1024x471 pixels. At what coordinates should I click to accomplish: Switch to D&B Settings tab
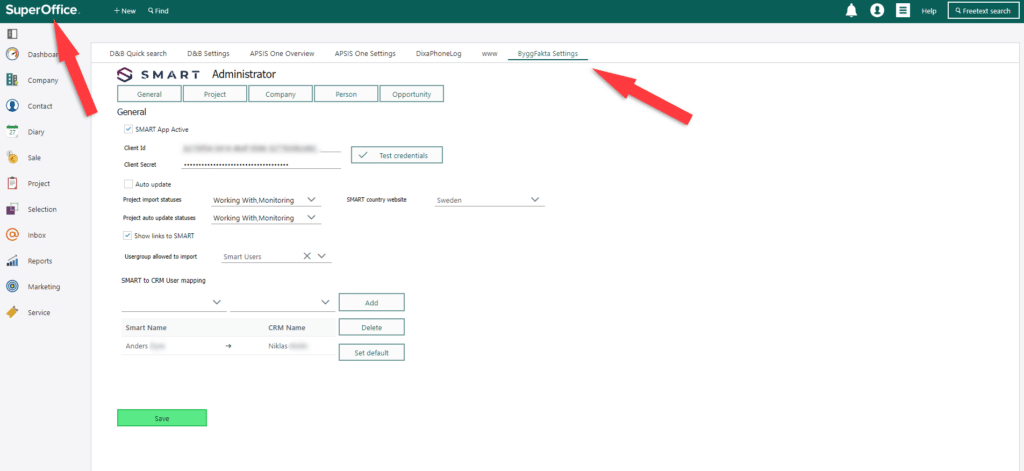click(x=208, y=53)
